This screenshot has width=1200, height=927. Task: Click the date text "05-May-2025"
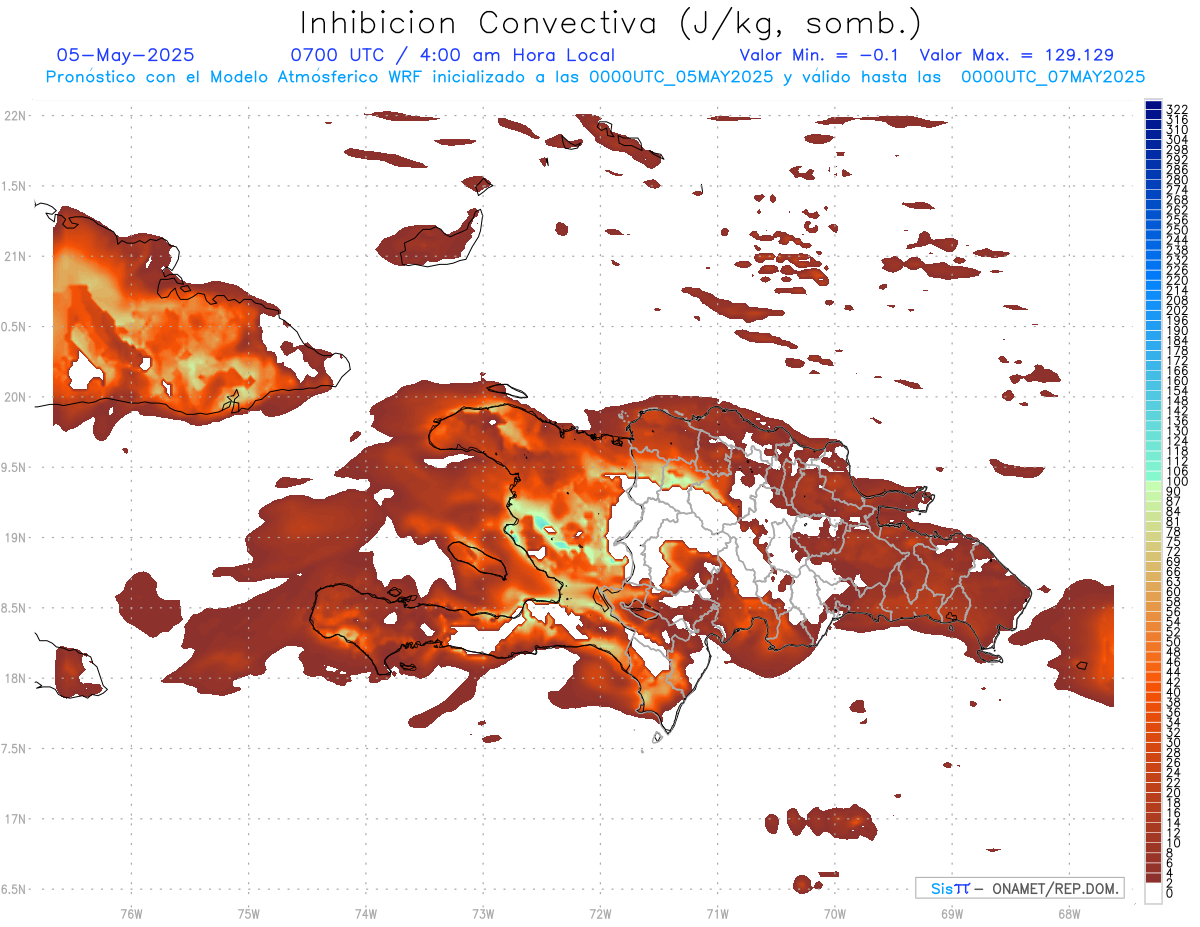(126, 55)
